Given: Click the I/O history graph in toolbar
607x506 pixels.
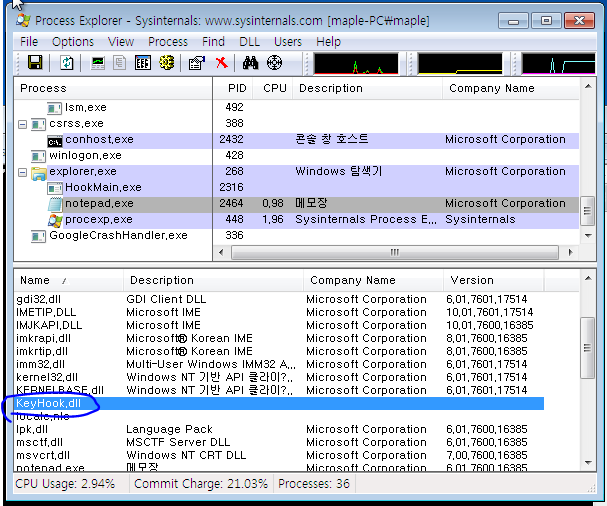Looking at the screenshot, I should pos(559,63).
